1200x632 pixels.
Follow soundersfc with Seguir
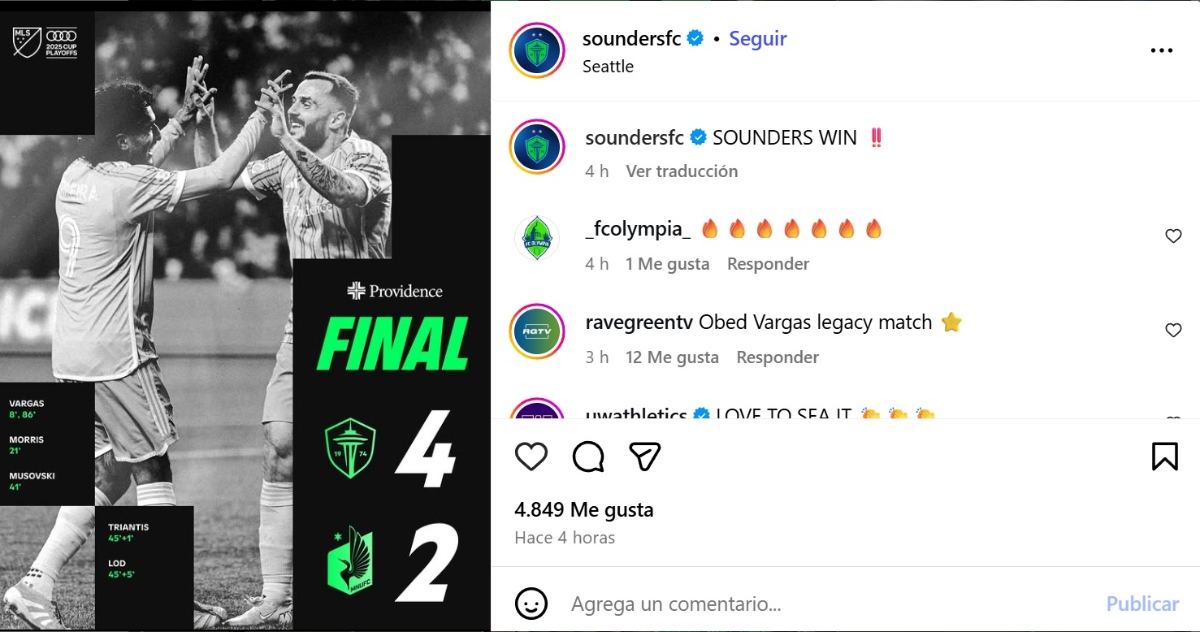pyautogui.click(x=758, y=38)
